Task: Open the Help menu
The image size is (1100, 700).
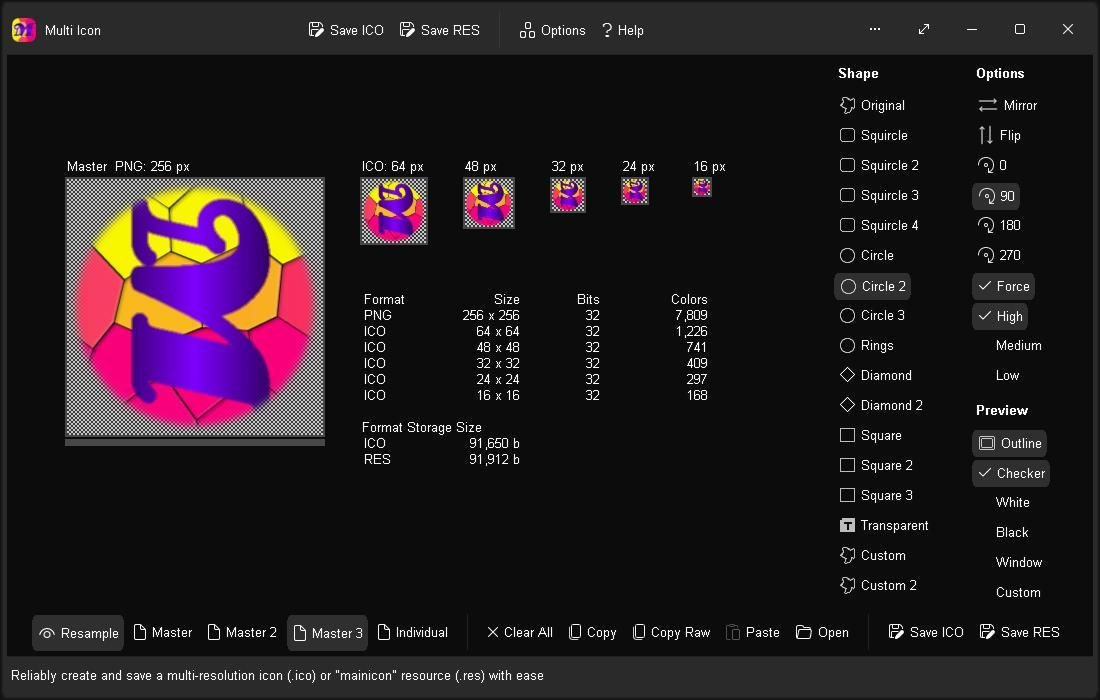Action: (x=622, y=30)
